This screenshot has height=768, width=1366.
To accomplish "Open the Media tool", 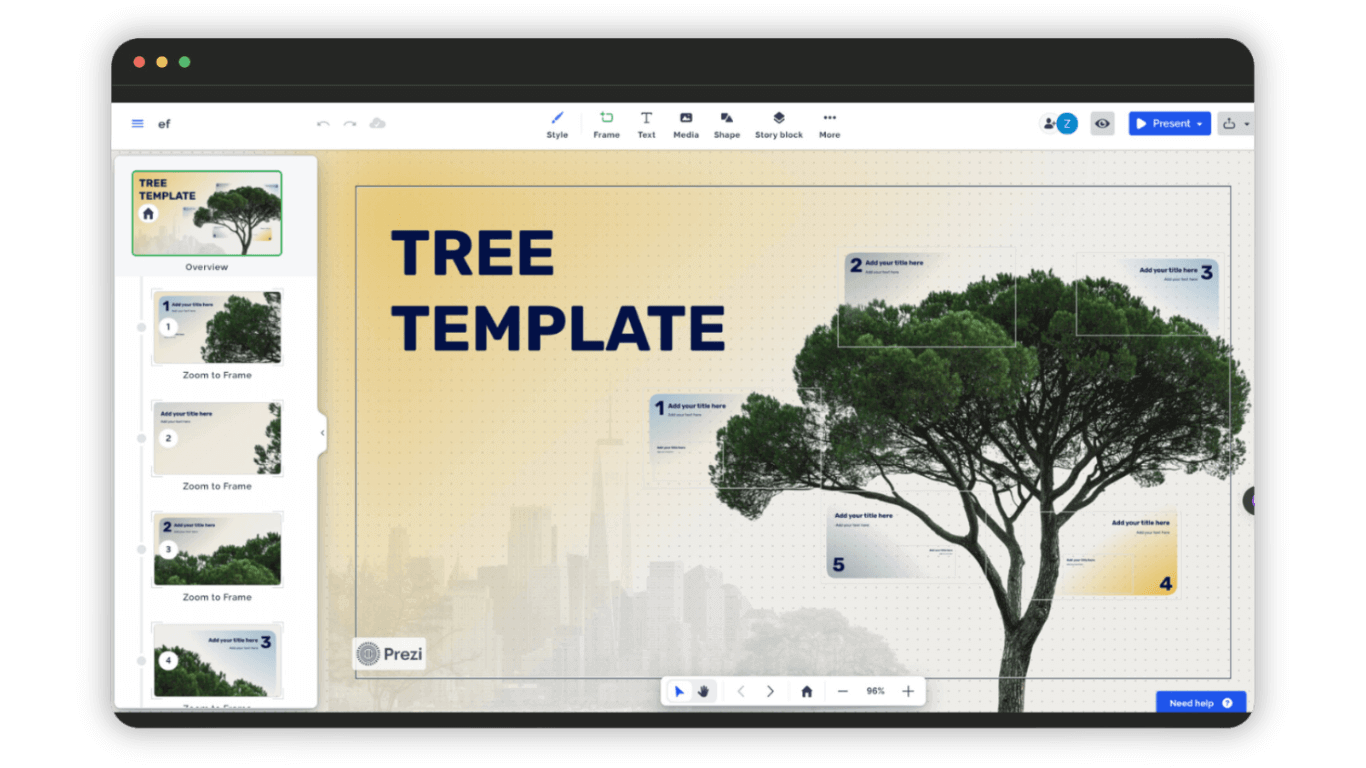I will click(686, 124).
